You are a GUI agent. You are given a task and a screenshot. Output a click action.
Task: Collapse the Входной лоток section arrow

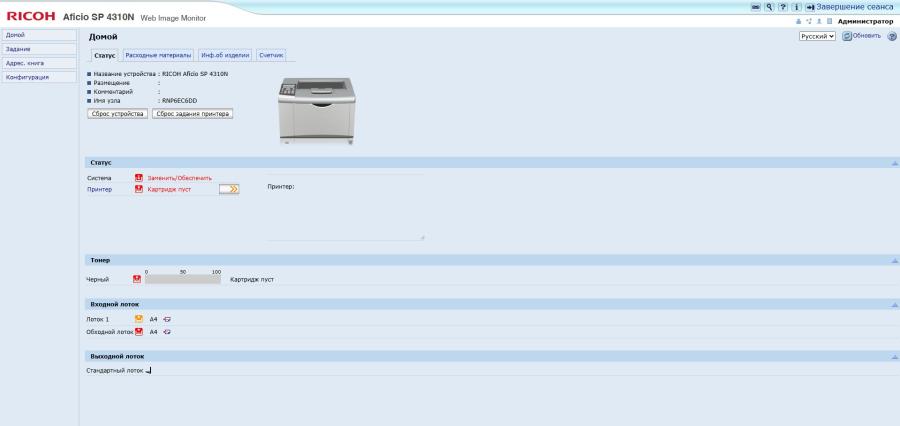pyautogui.click(x=894, y=305)
